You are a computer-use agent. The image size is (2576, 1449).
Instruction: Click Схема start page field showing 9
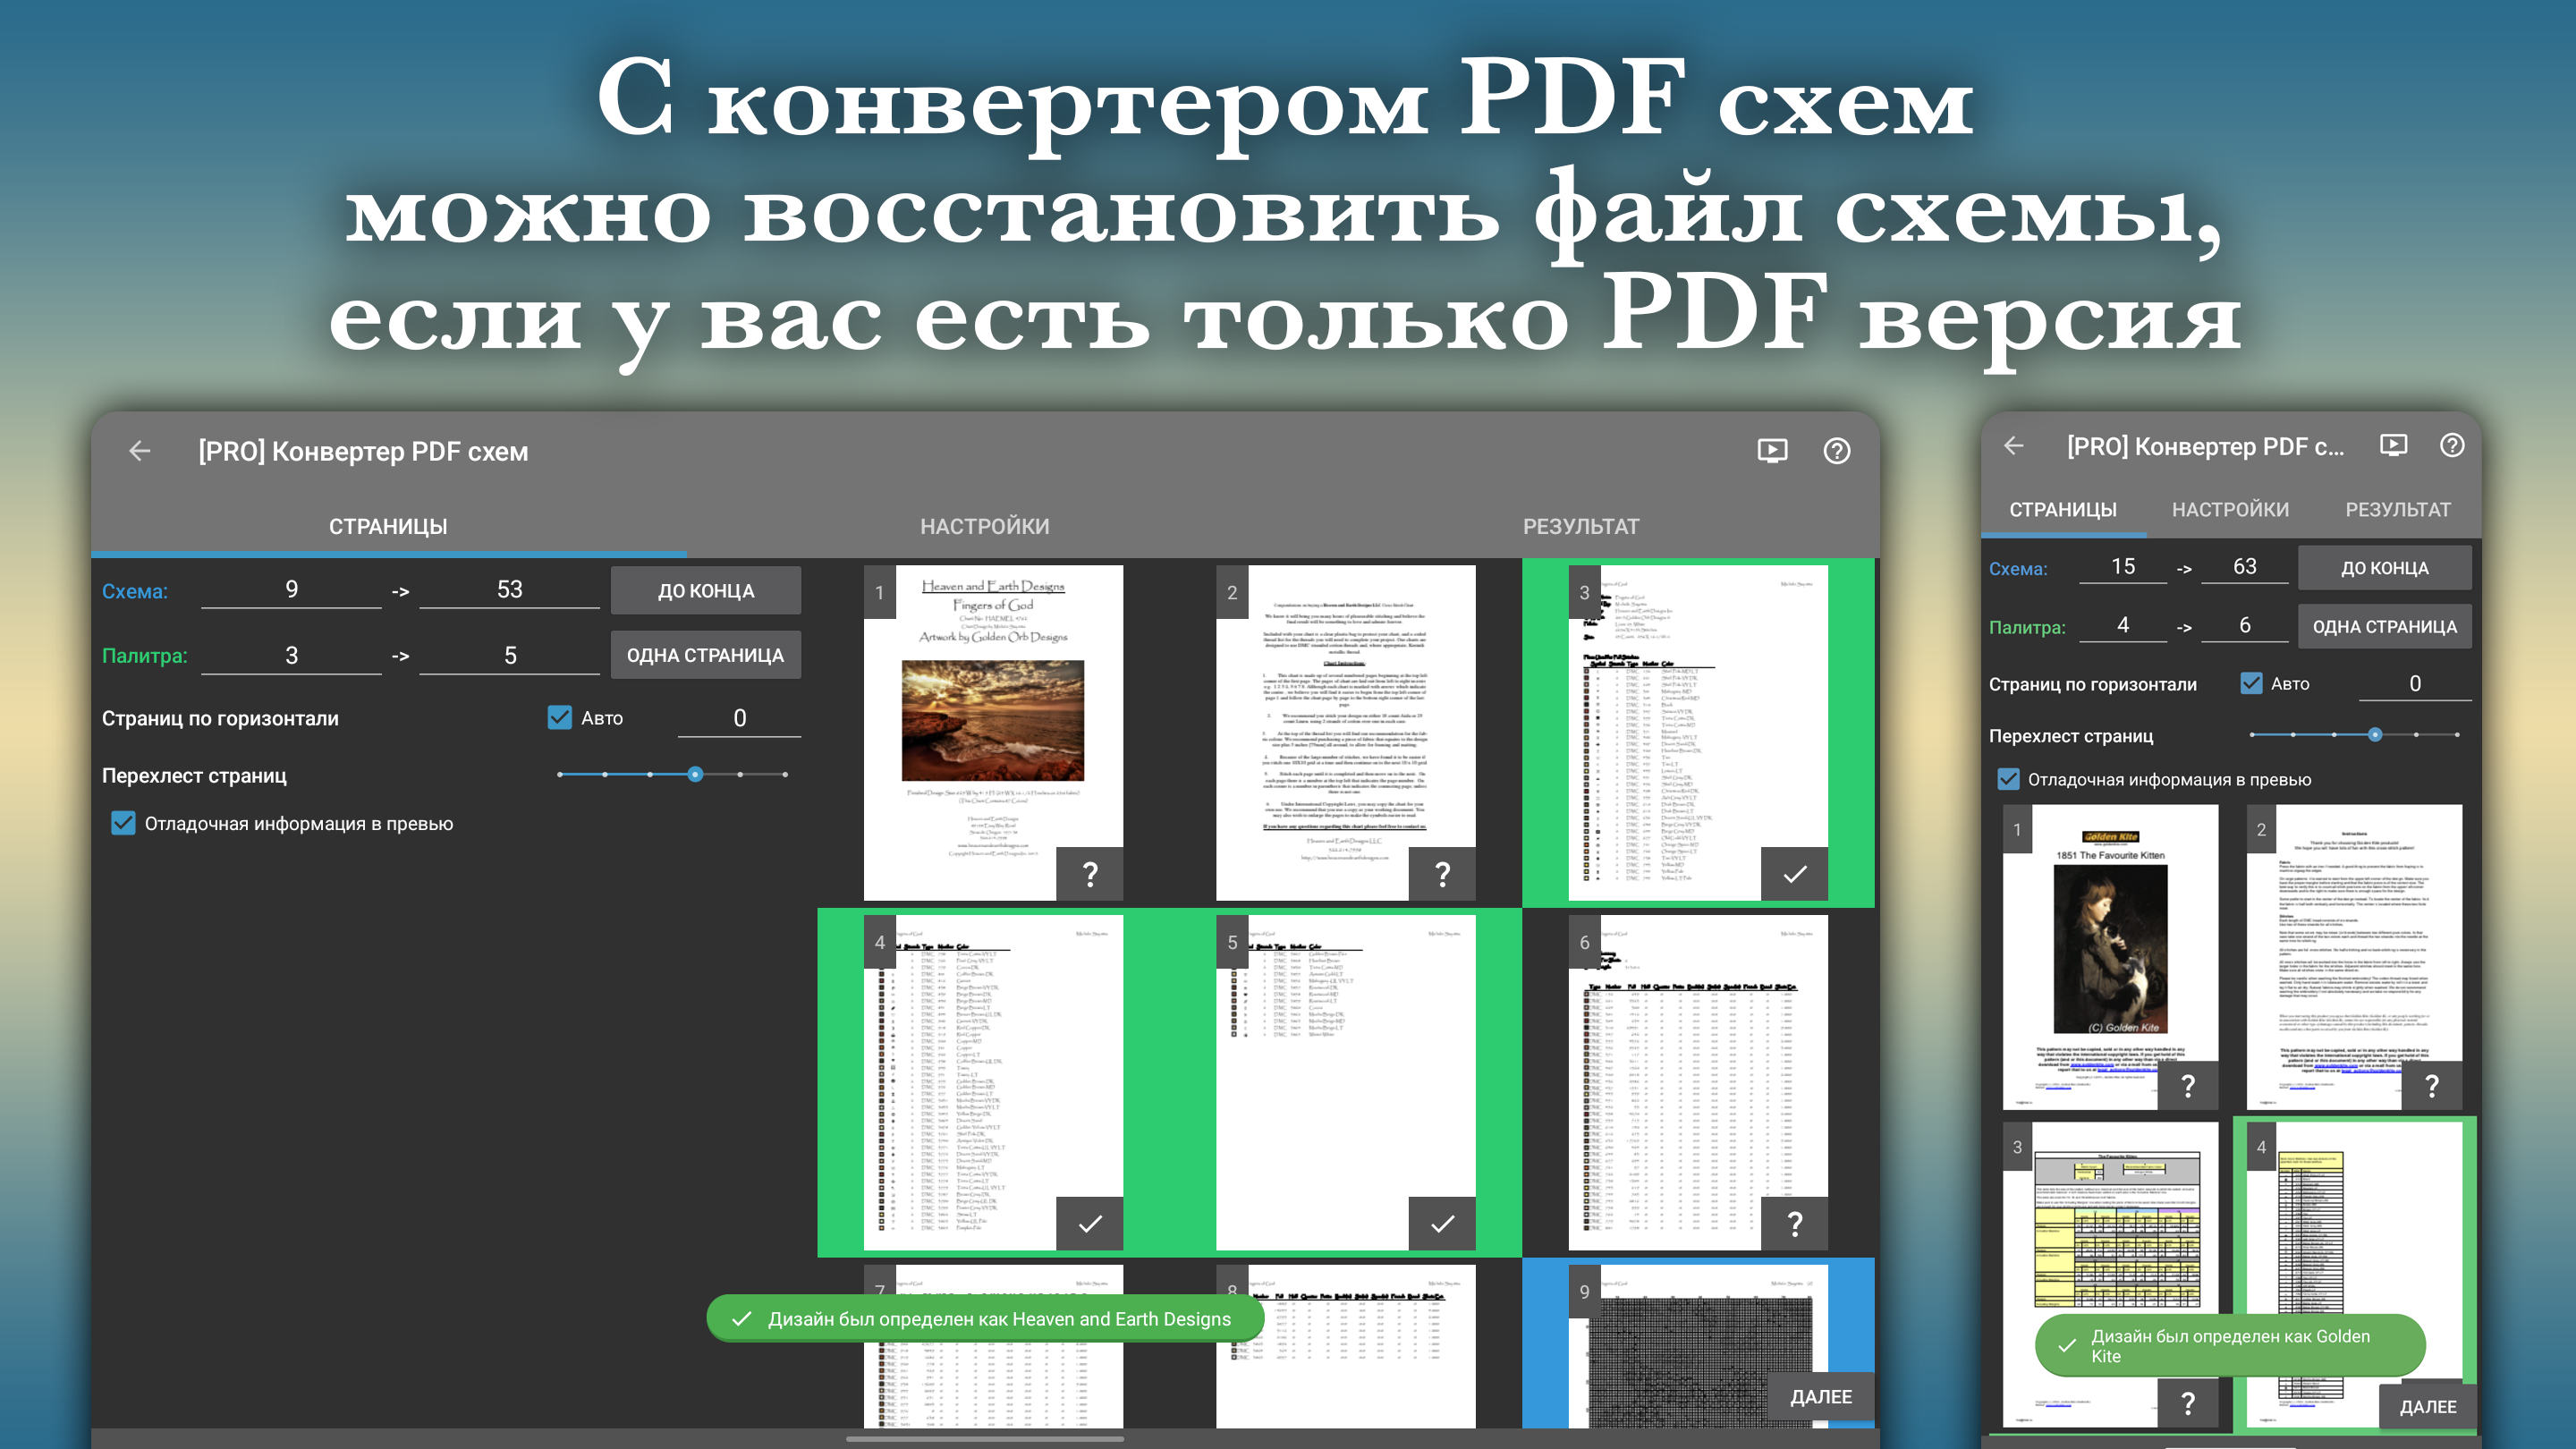[x=291, y=589]
